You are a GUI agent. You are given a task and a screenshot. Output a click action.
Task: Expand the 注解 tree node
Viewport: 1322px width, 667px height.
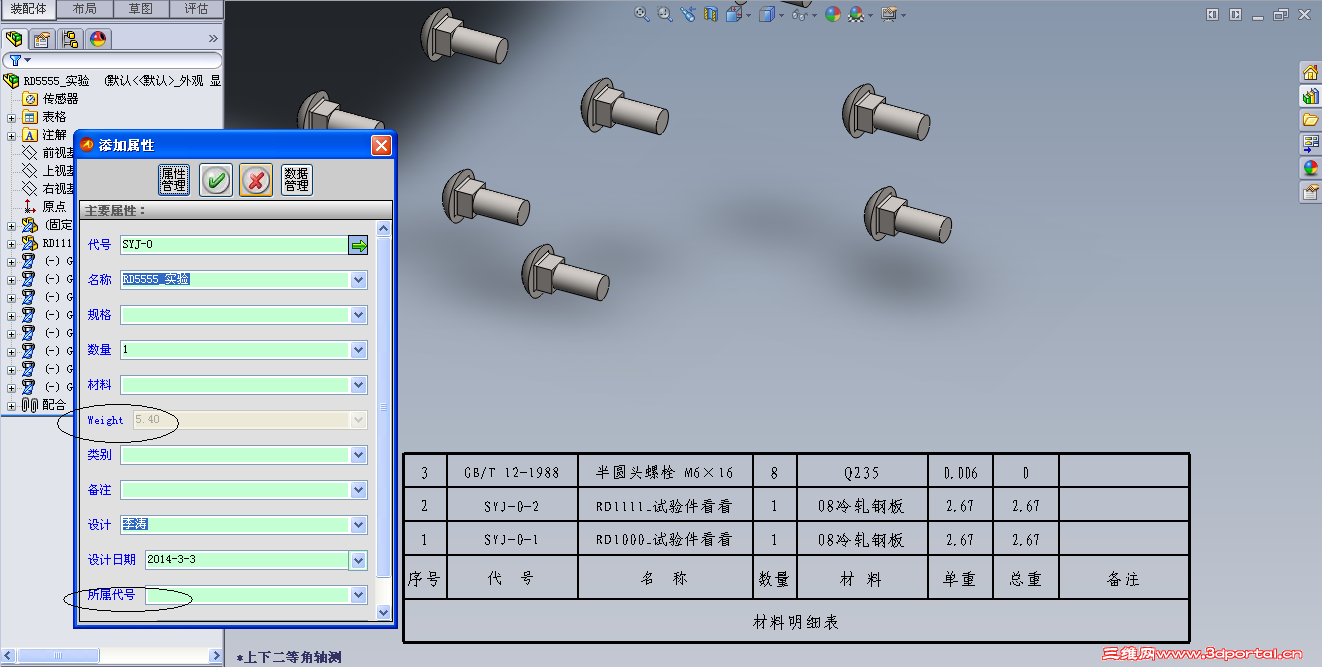[11, 135]
